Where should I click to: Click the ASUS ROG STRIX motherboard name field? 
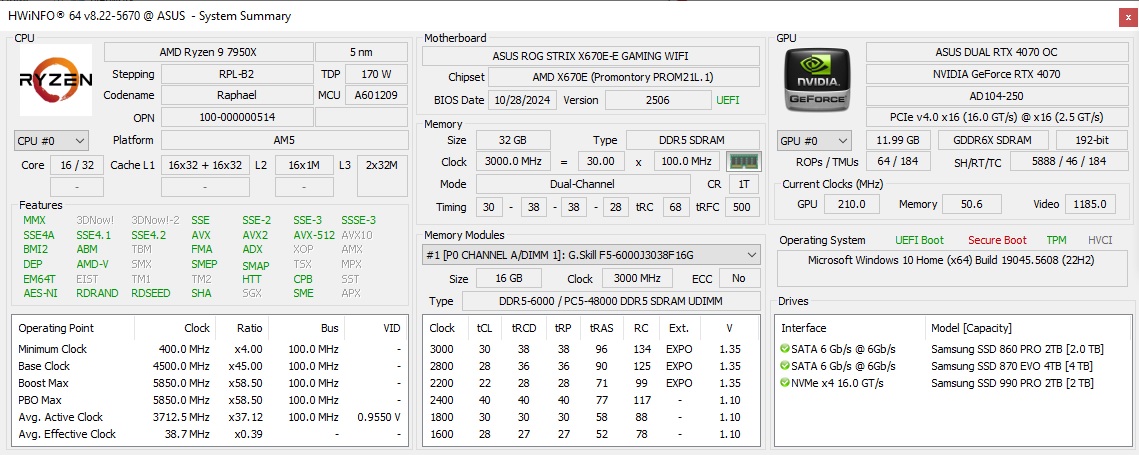590,57
